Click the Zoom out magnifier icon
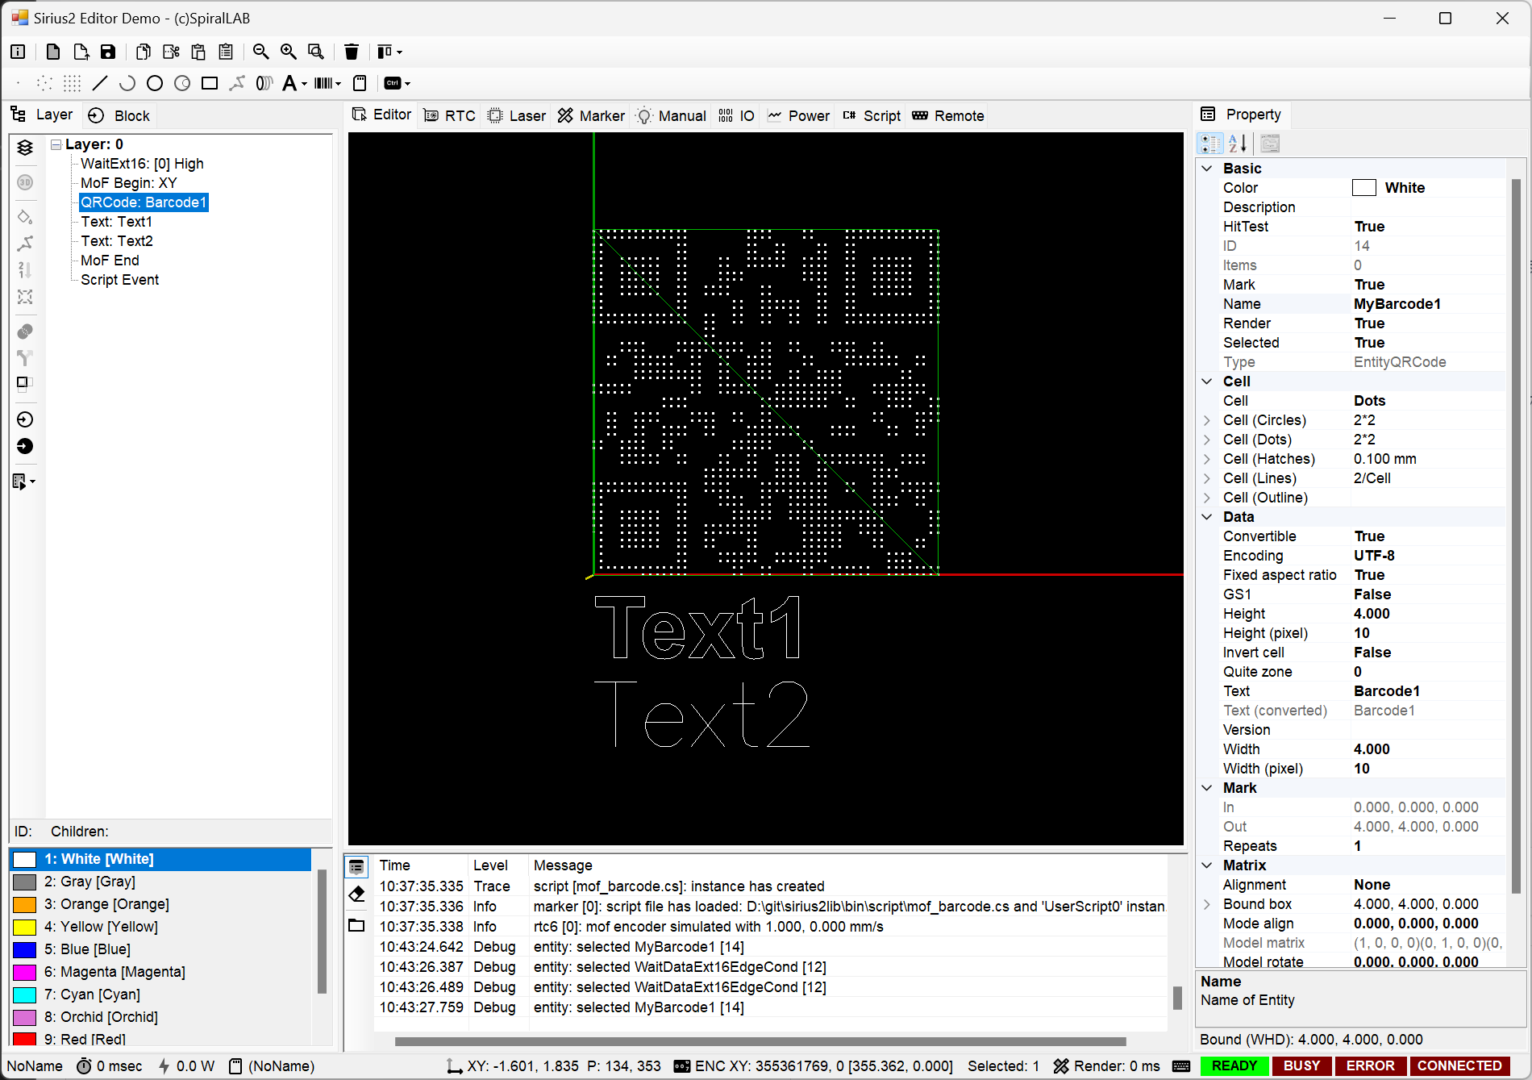 point(261,52)
